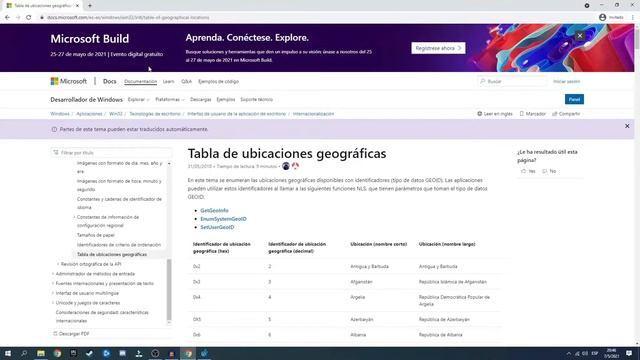Close the Microsoft Build banner
Image resolution: width=640 pixels, height=360 pixels.
pos(580,36)
